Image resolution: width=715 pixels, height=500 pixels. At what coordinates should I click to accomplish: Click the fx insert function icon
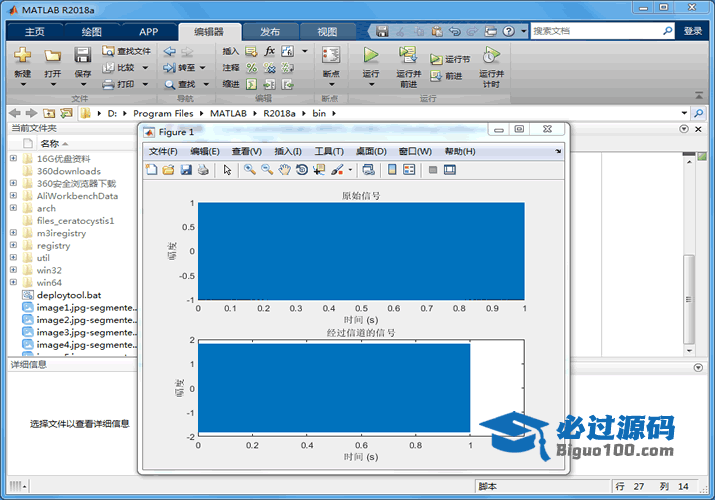coord(269,51)
